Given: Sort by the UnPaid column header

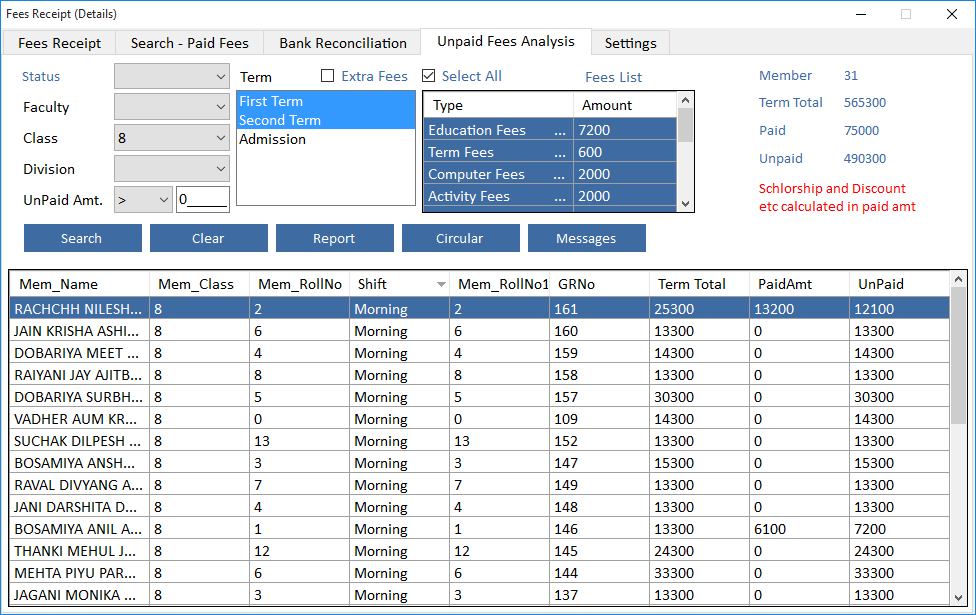Looking at the screenshot, I should 899,284.
